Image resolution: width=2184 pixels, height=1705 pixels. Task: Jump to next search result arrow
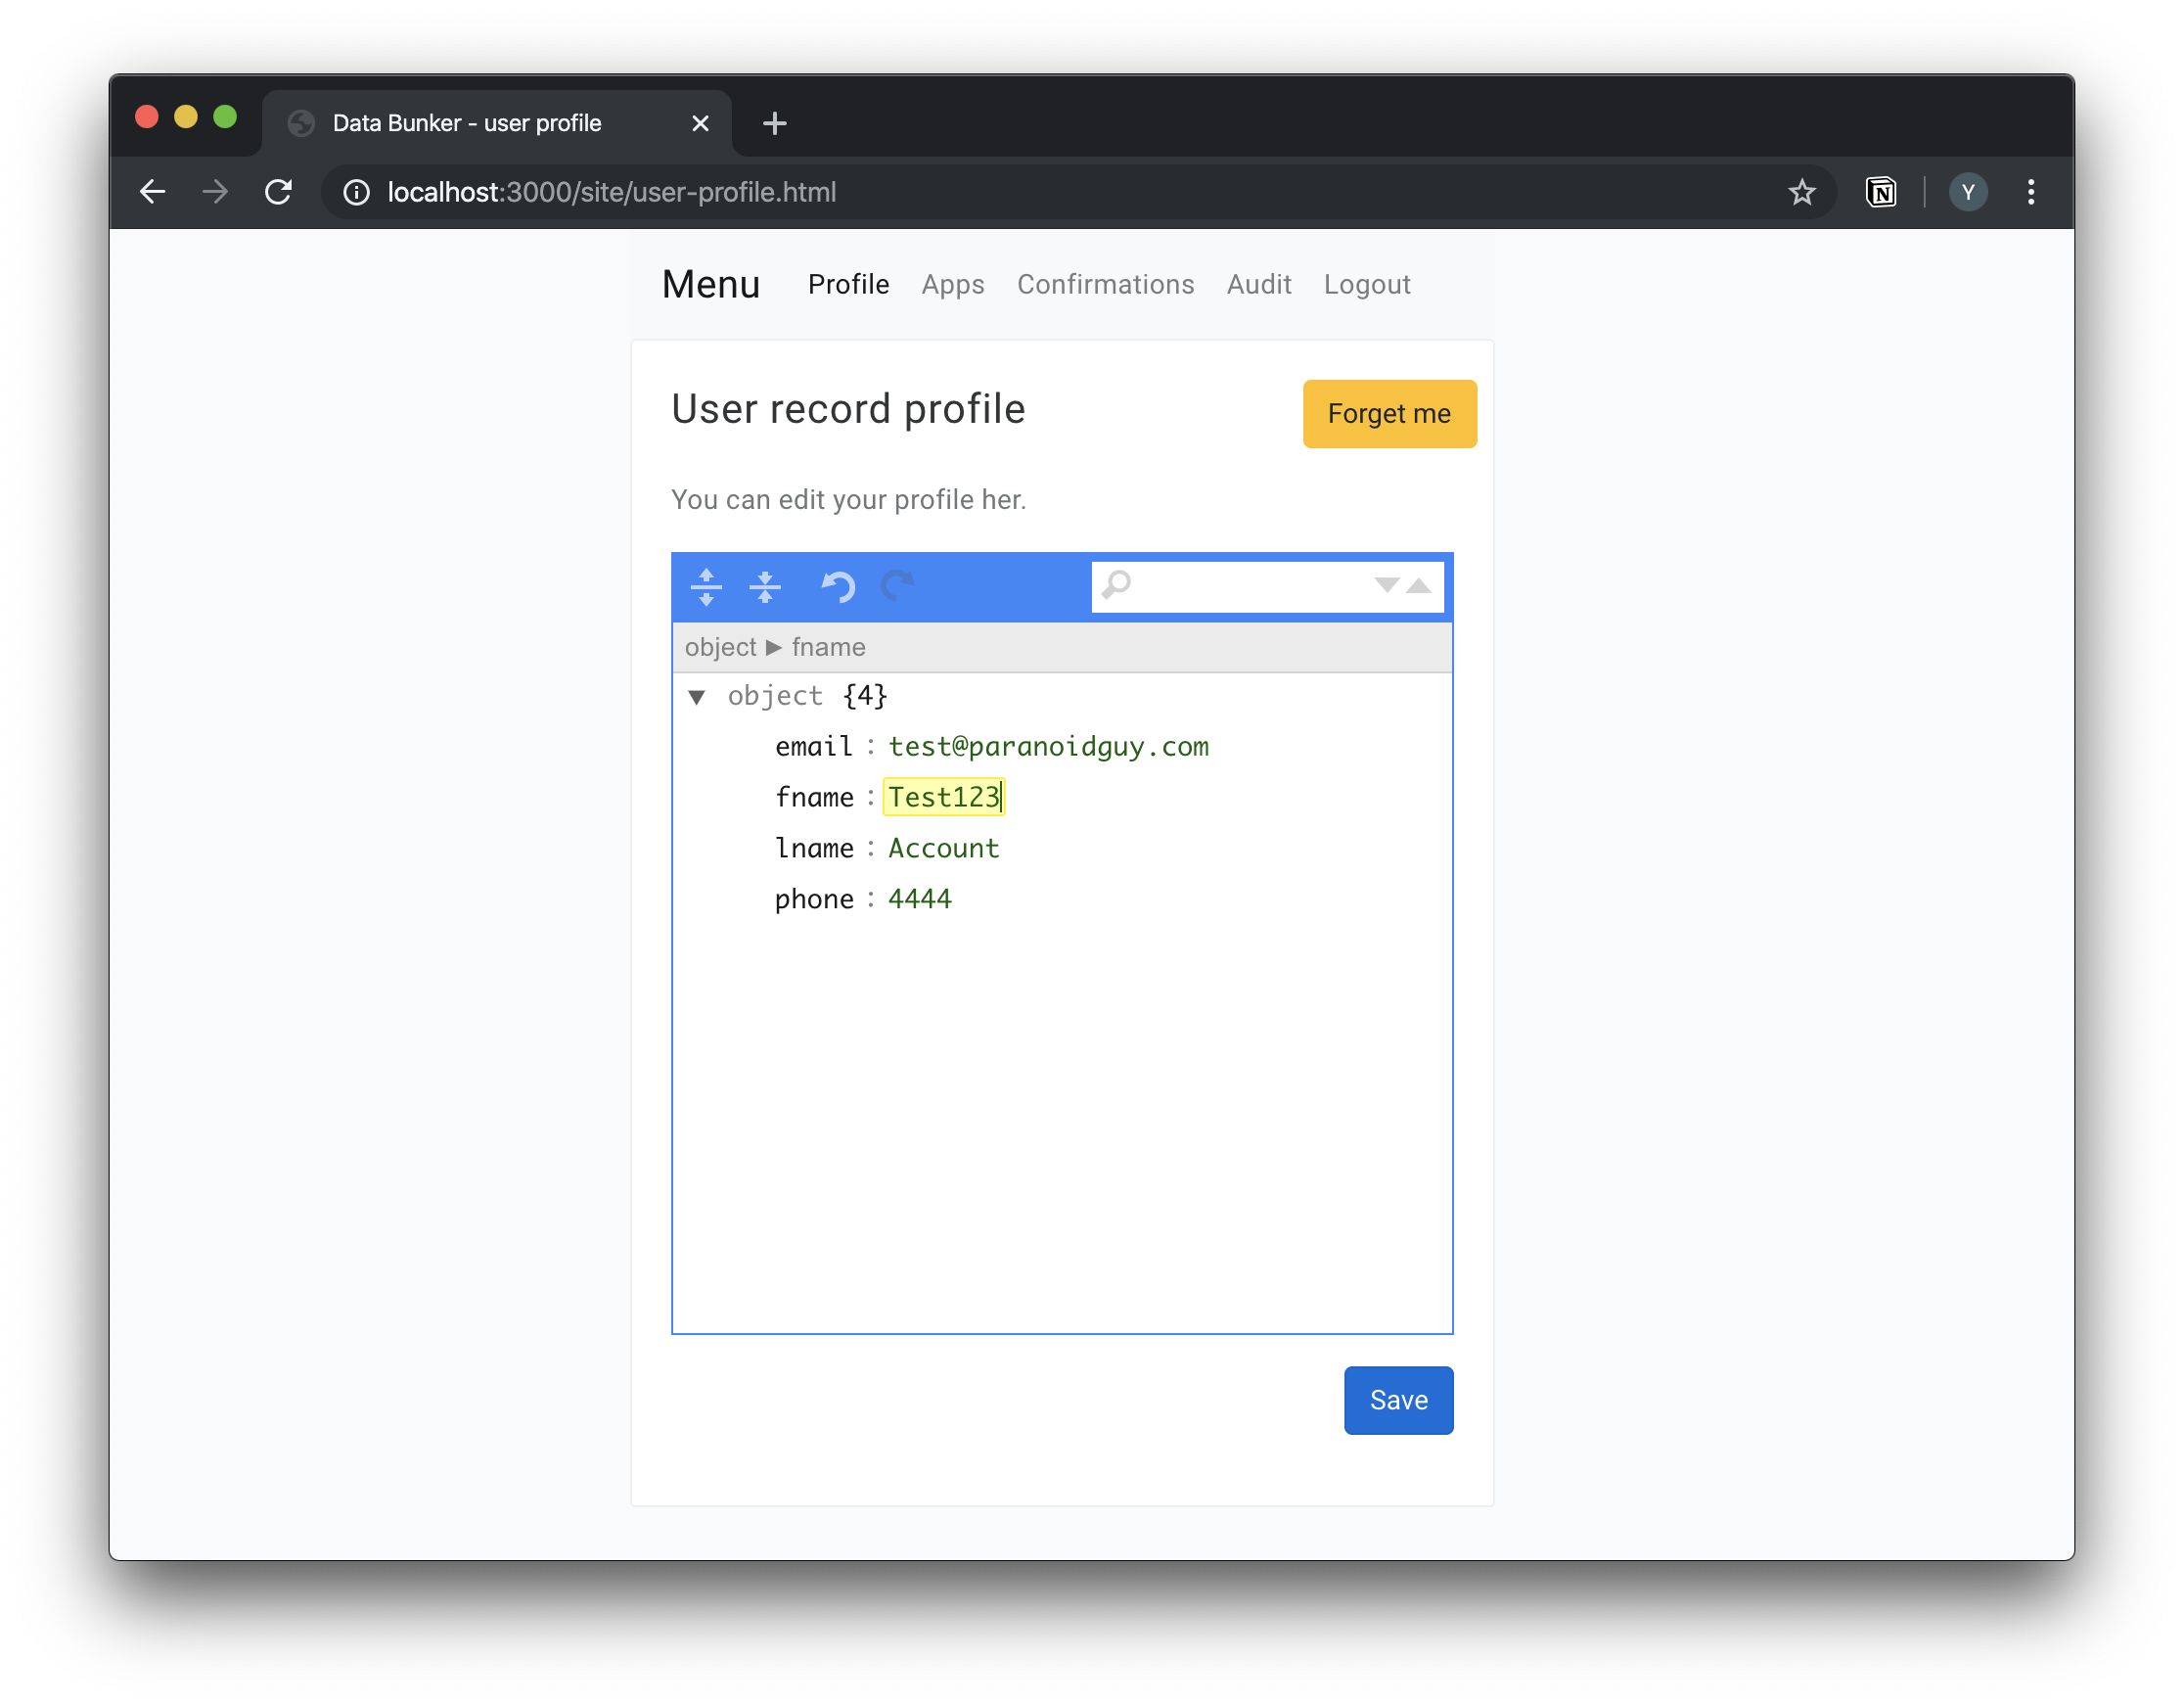[x=1386, y=586]
